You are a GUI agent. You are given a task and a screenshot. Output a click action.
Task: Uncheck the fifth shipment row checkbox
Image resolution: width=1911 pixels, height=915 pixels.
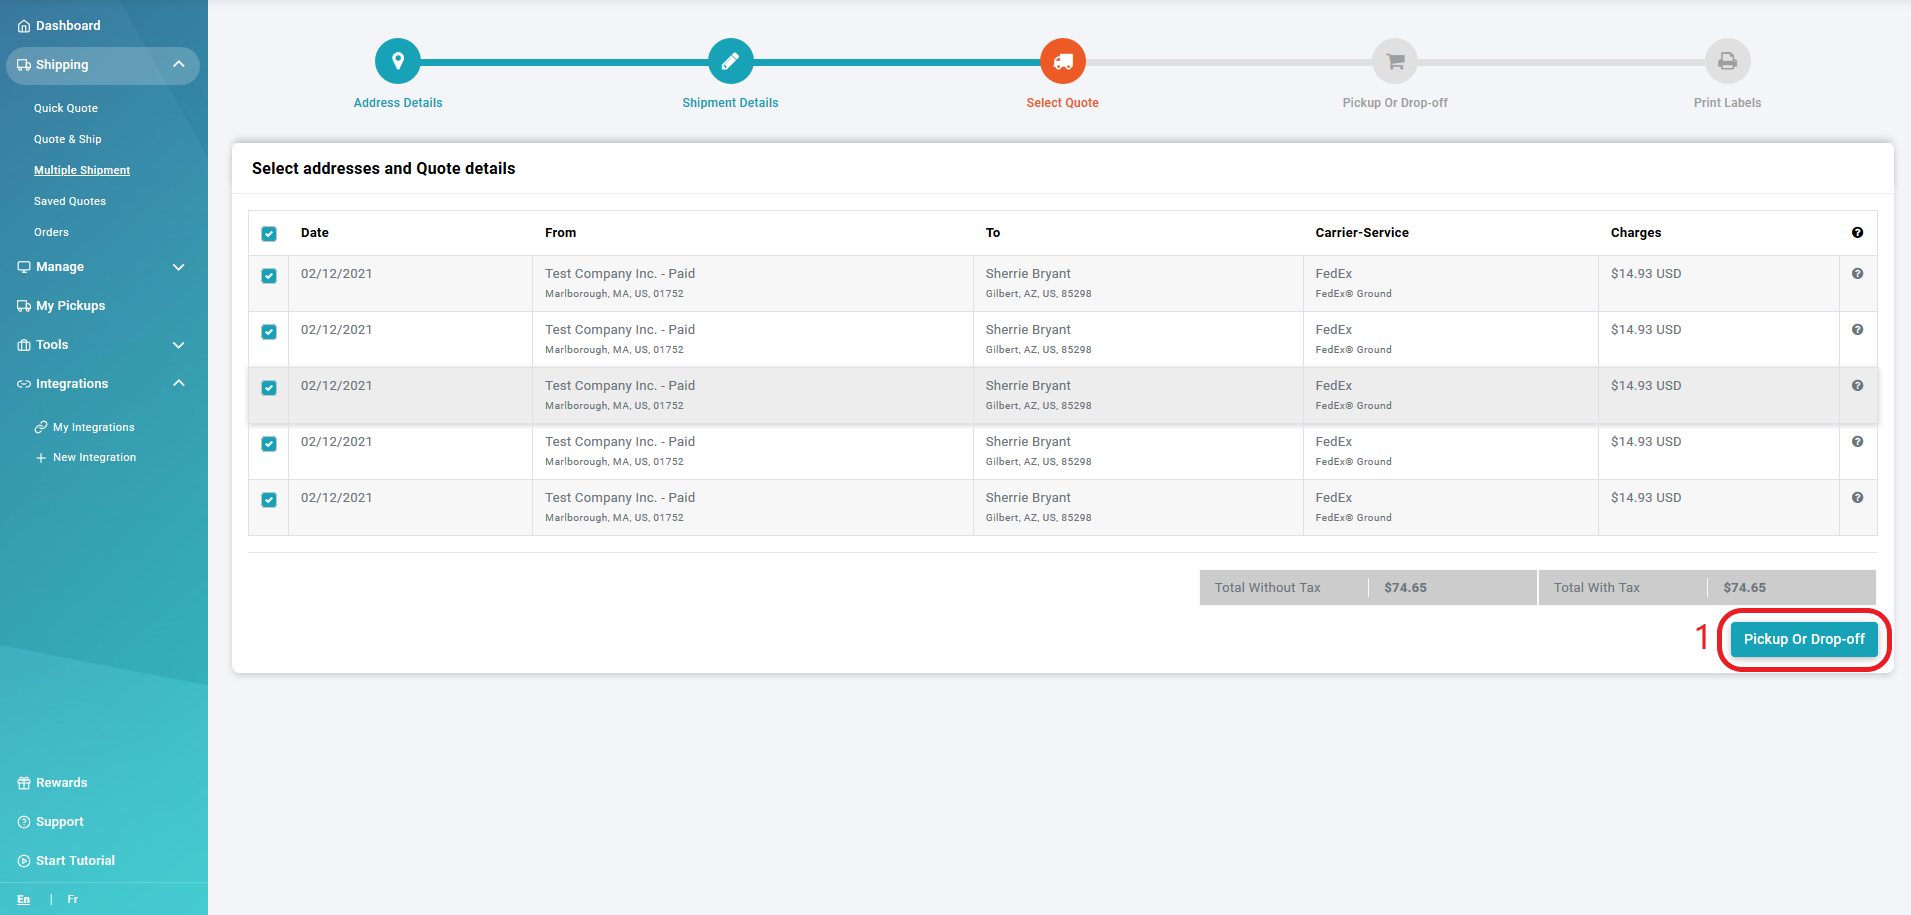click(x=269, y=500)
